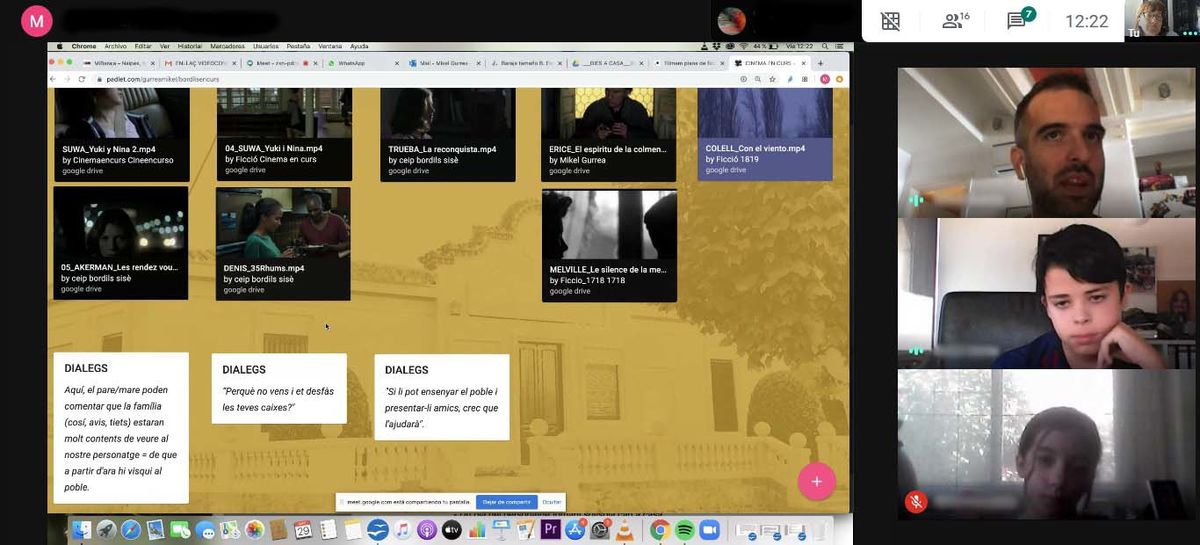Open the 05_AKERMAN_Les rendez vous post
1200x545 pixels.
pyautogui.click(x=121, y=243)
